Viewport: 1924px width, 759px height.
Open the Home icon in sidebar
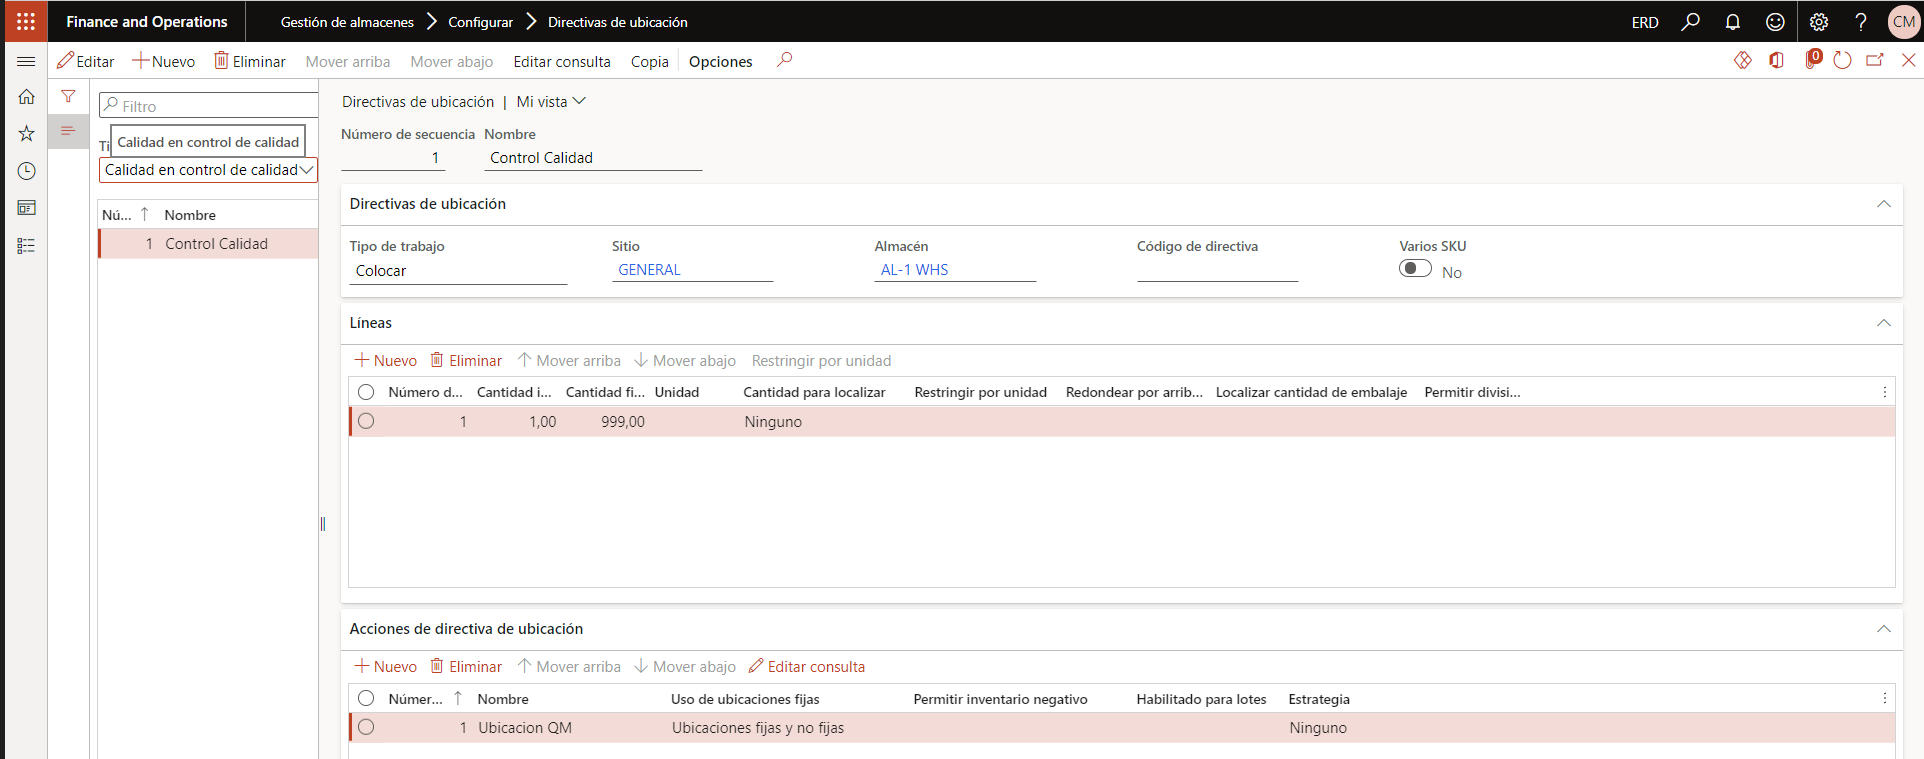[26, 97]
